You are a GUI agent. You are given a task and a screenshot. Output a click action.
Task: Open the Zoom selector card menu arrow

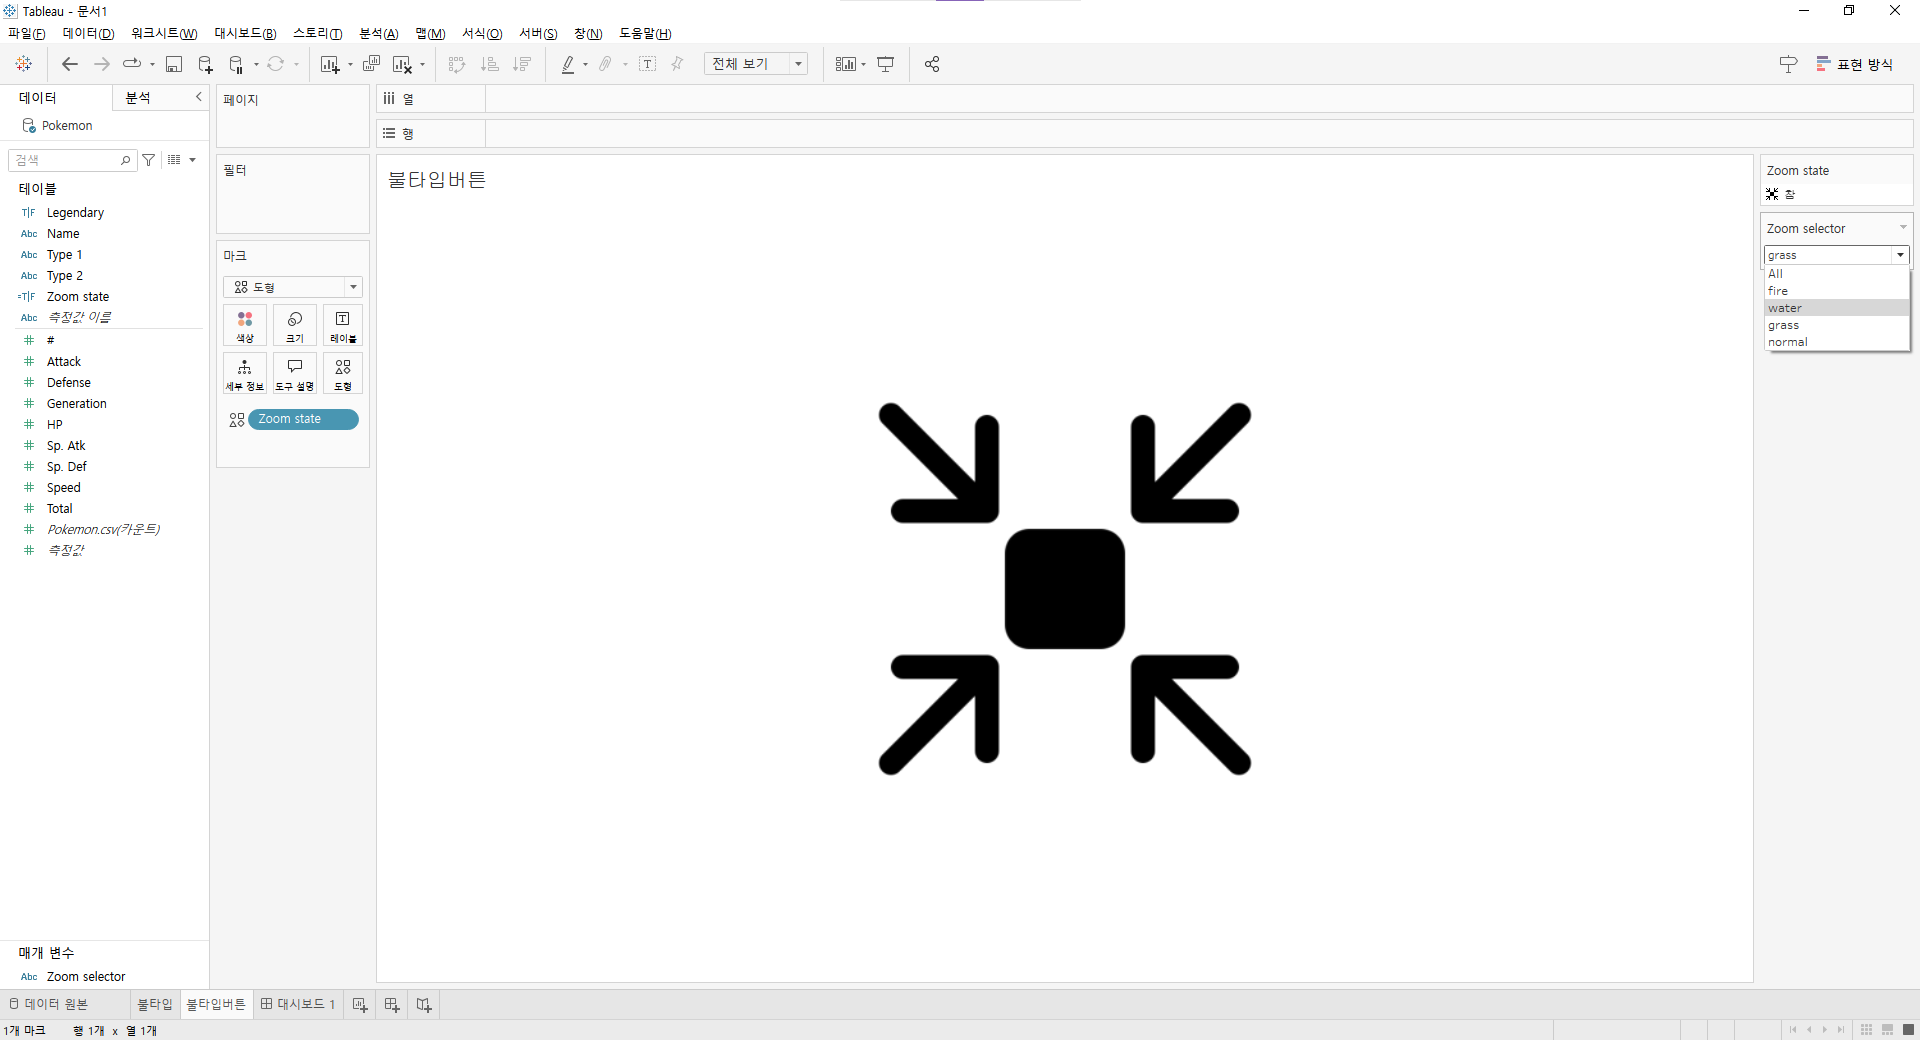pyautogui.click(x=1903, y=228)
